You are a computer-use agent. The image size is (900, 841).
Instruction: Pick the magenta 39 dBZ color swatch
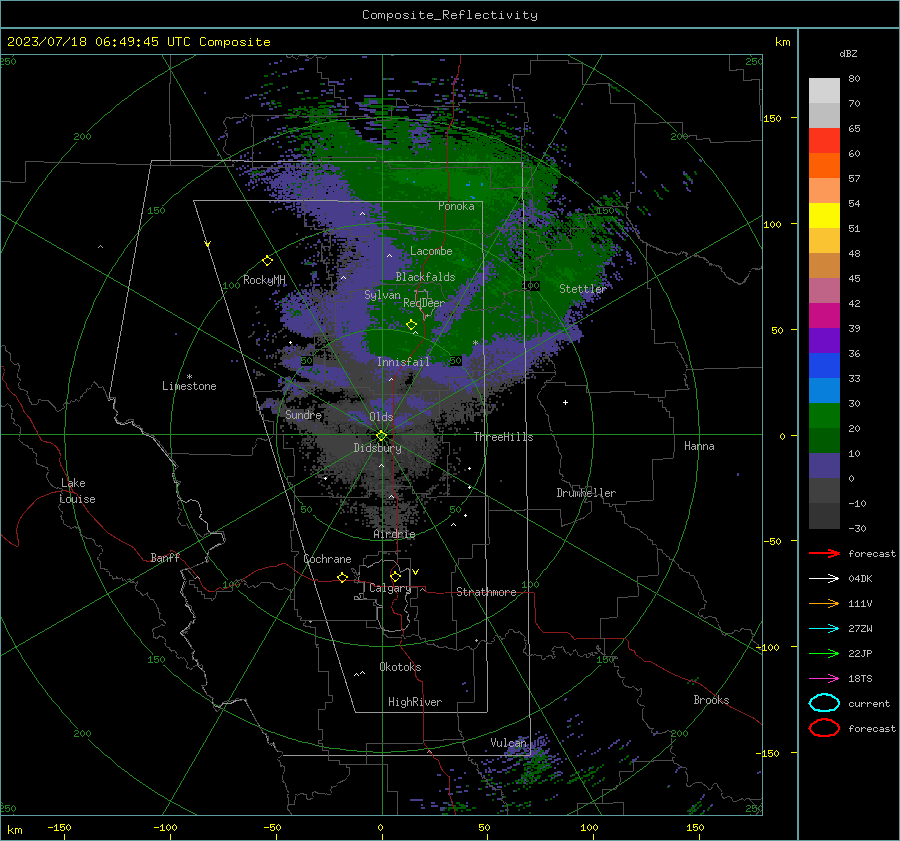pyautogui.click(x=824, y=315)
